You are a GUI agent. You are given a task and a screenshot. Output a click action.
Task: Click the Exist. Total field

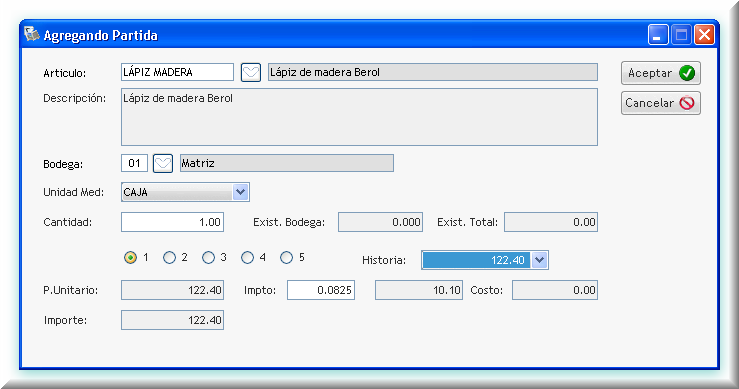(x=551, y=222)
